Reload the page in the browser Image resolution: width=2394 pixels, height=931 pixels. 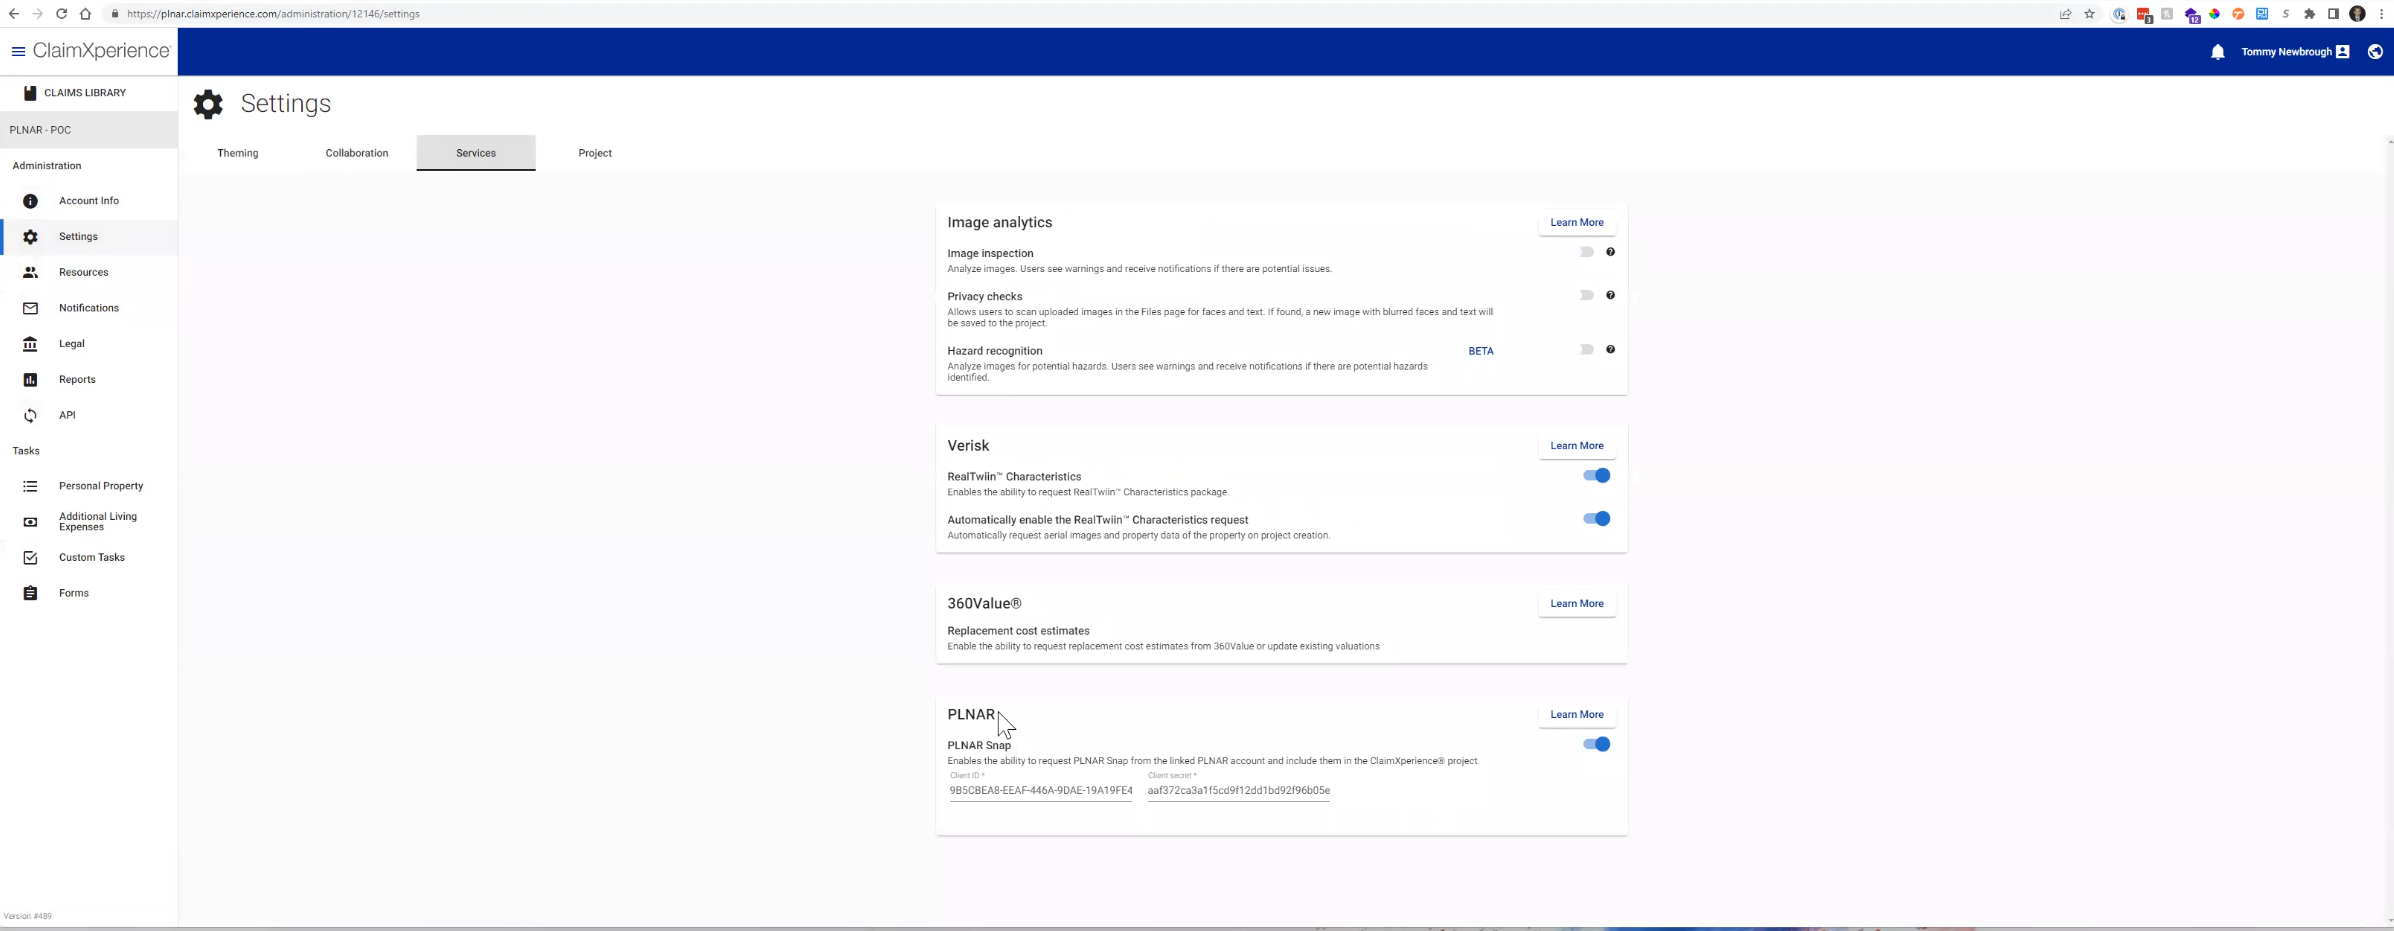click(x=61, y=14)
